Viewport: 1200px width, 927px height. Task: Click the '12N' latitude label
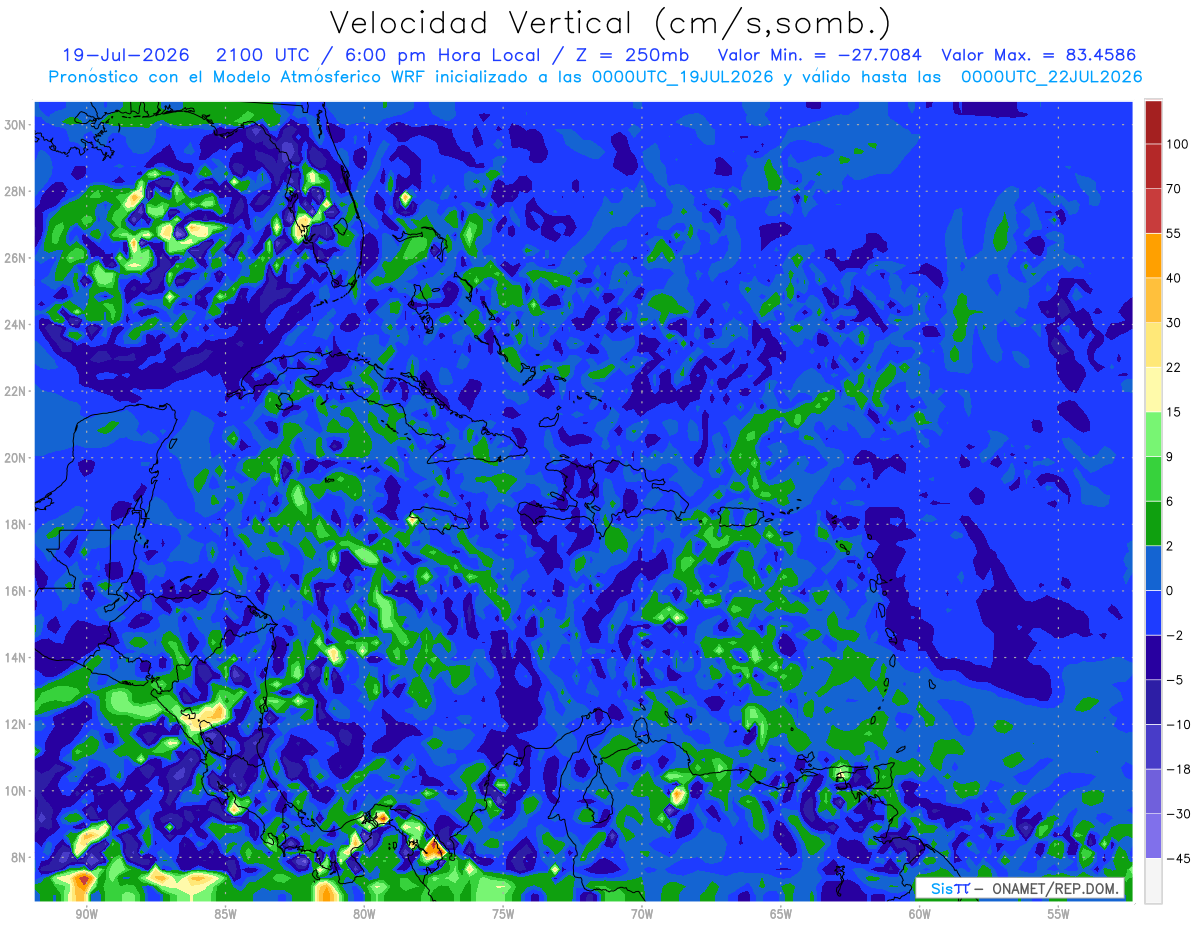[x=17, y=724]
